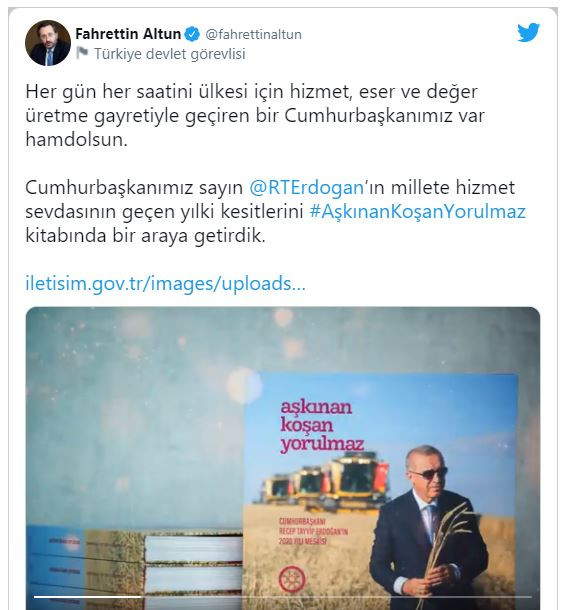Click the red emblem on book cover
567x610 pixels.
click(291, 579)
